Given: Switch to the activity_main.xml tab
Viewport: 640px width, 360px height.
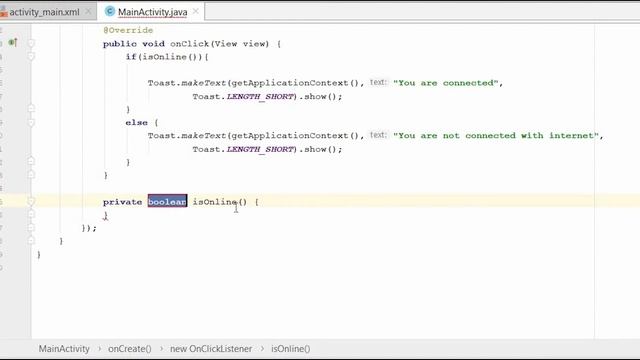Looking at the screenshot, I should click(44, 12).
